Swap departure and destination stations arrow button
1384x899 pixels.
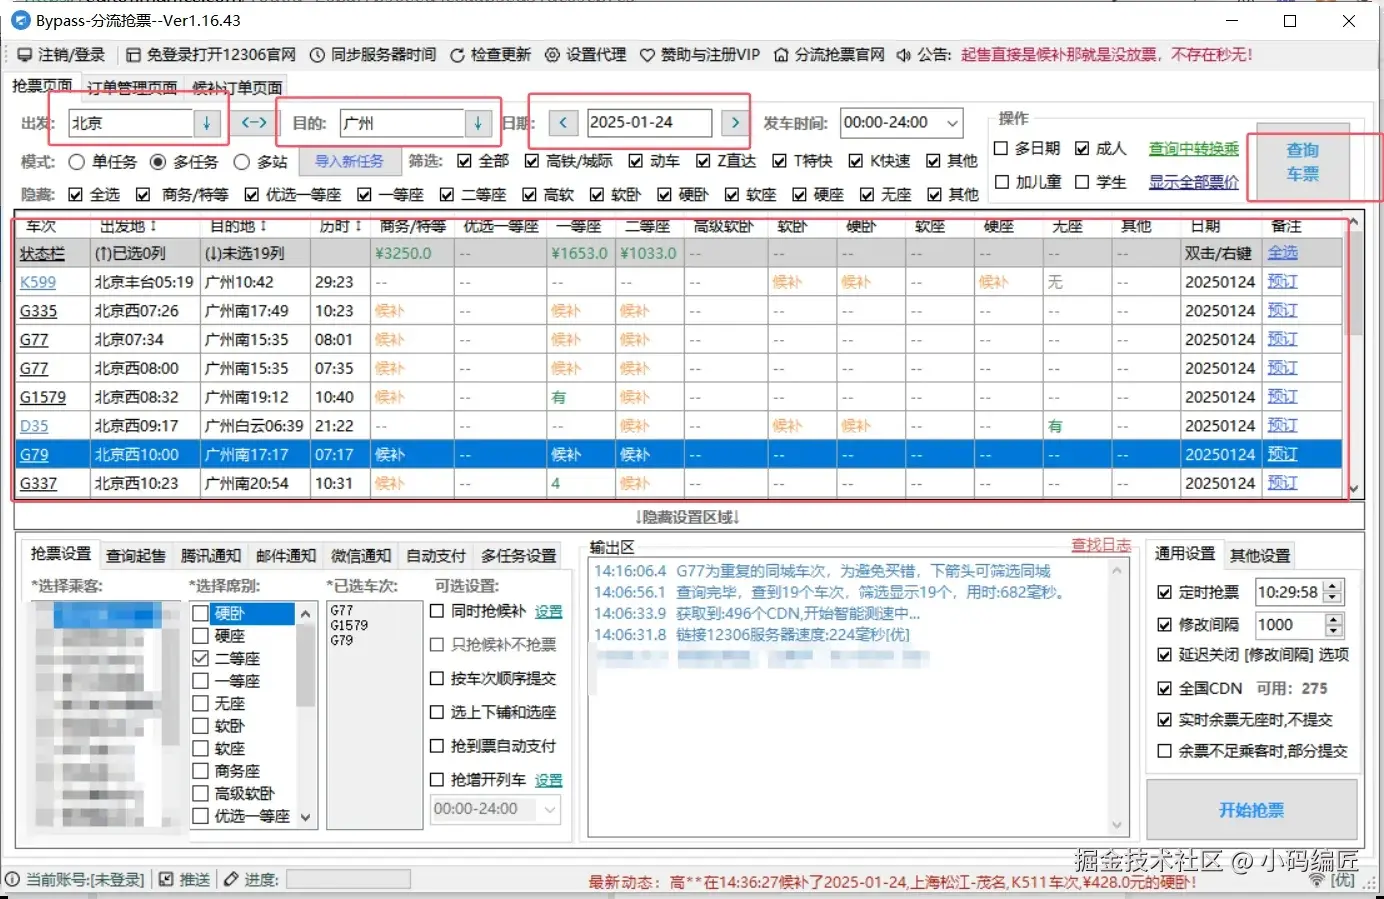click(x=254, y=123)
